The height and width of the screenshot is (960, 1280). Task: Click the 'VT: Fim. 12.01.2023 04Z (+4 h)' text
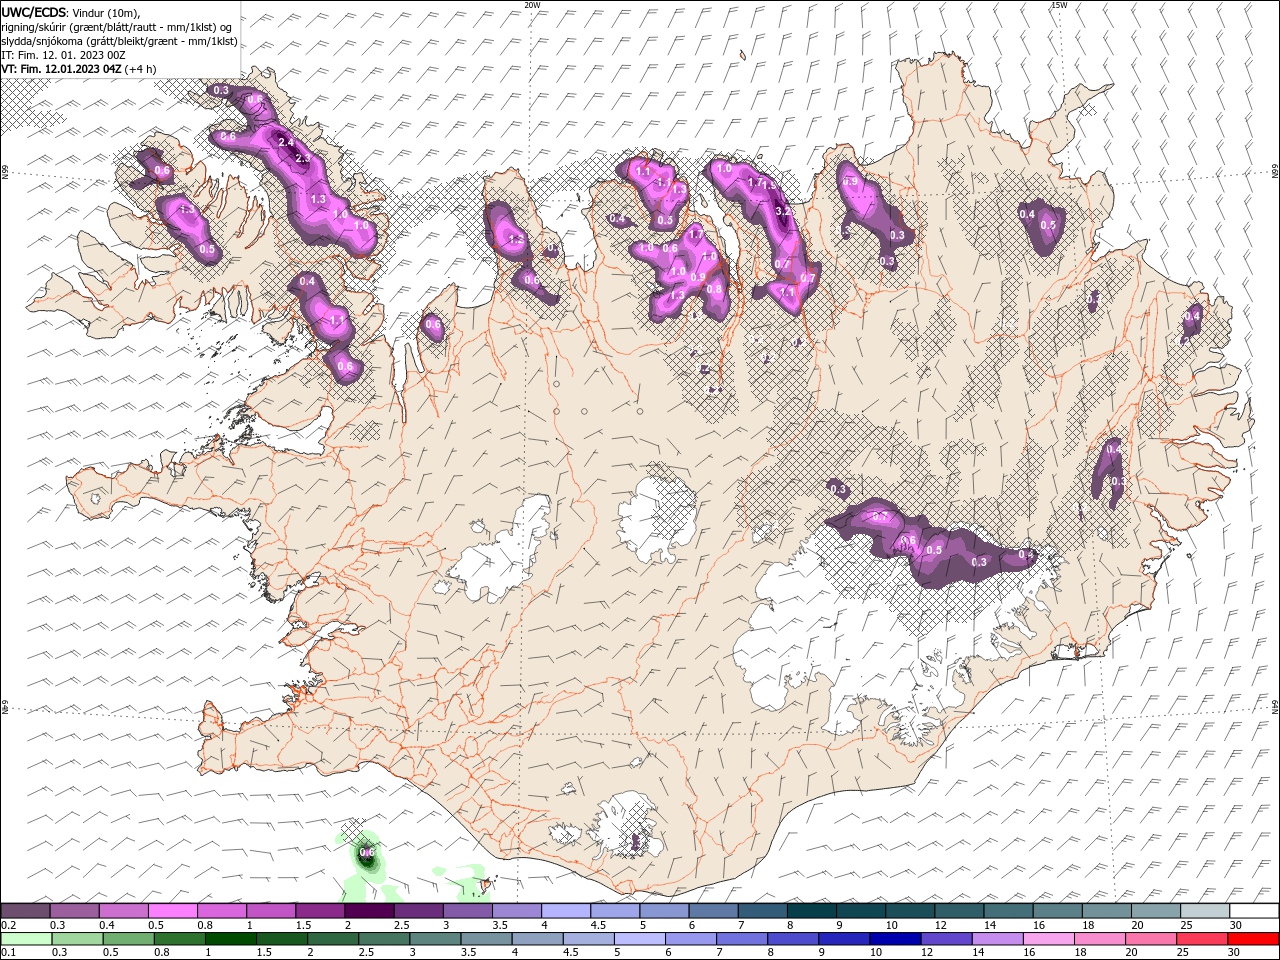click(79, 69)
